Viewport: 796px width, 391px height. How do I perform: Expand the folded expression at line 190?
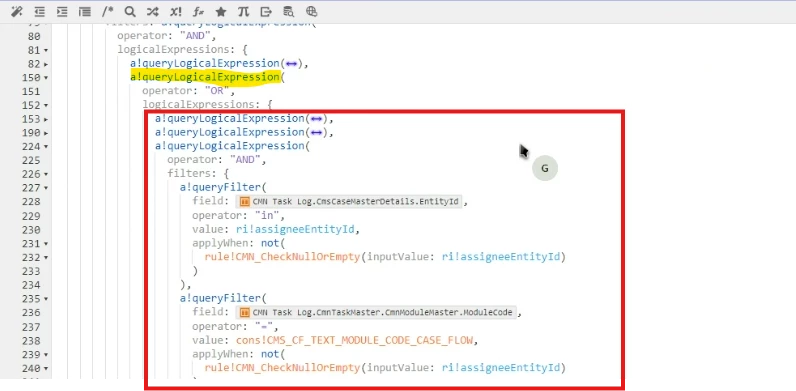[46, 133]
